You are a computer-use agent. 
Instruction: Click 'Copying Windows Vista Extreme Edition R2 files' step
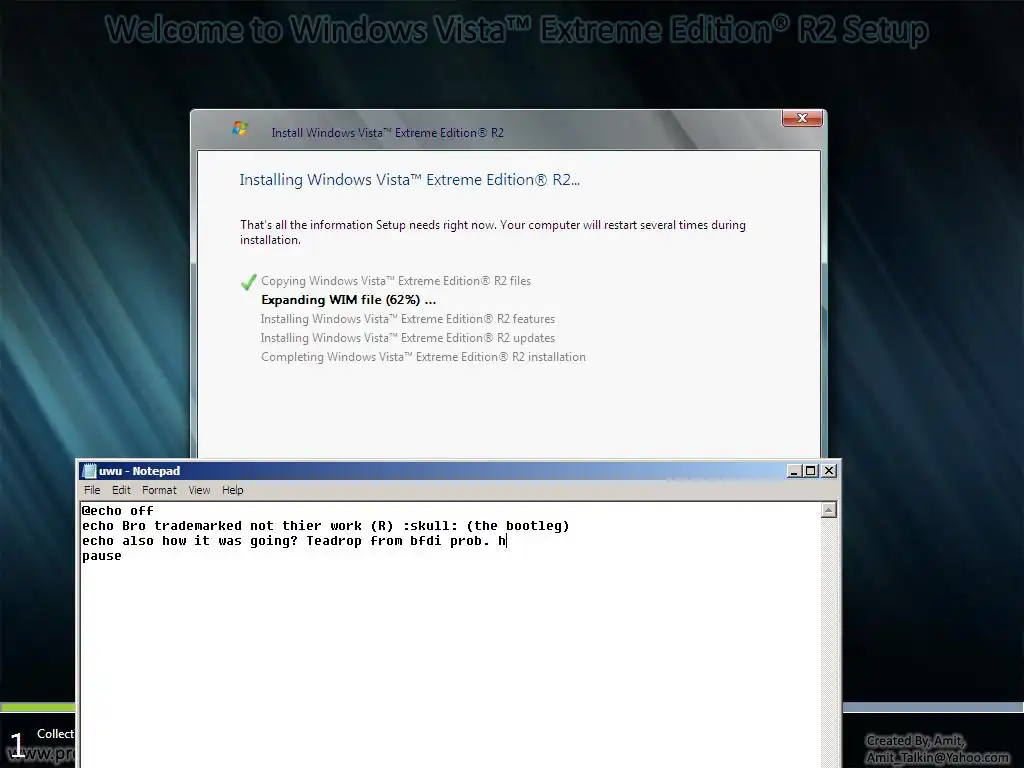point(396,281)
